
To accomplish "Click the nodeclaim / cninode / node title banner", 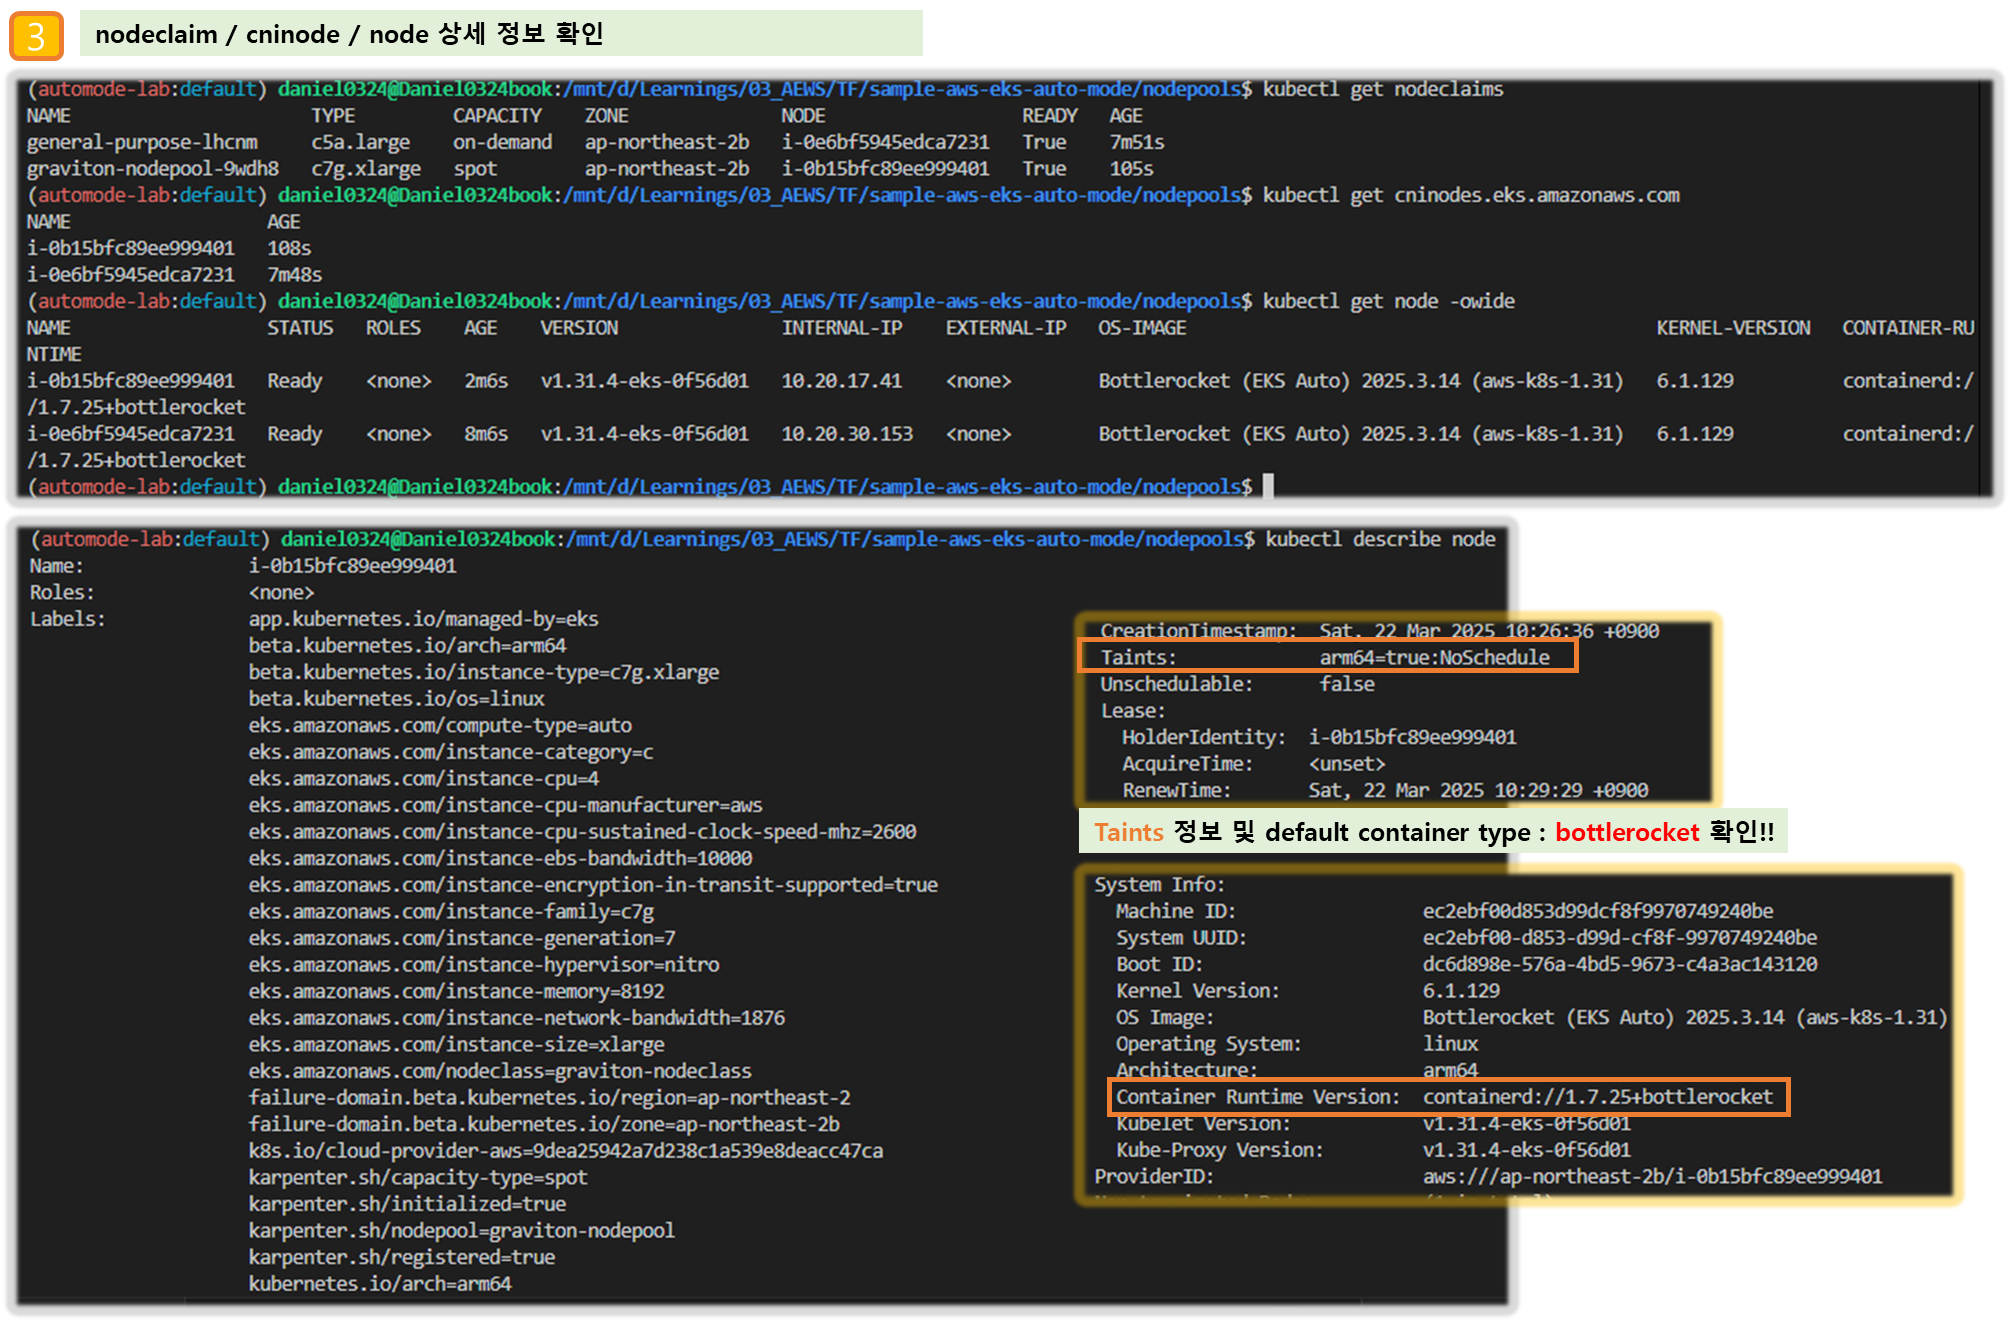I will (500, 34).
